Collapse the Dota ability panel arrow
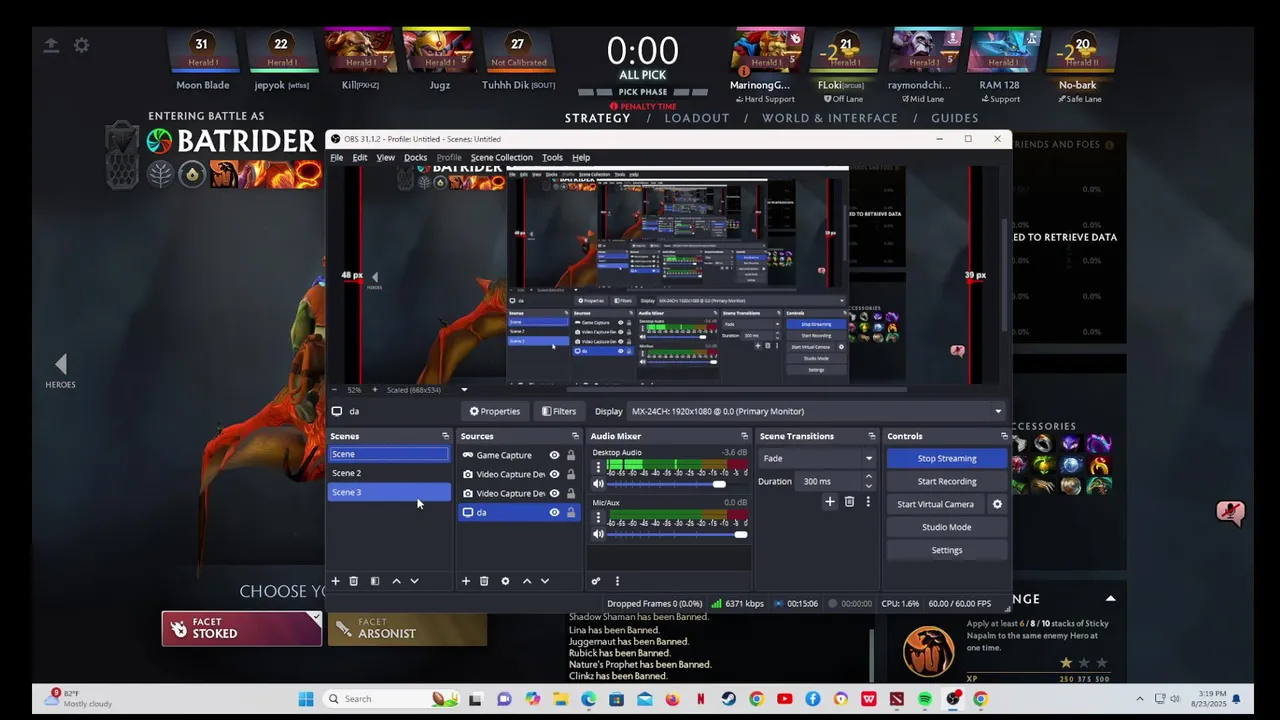This screenshot has width=1280, height=720. coord(1110,598)
